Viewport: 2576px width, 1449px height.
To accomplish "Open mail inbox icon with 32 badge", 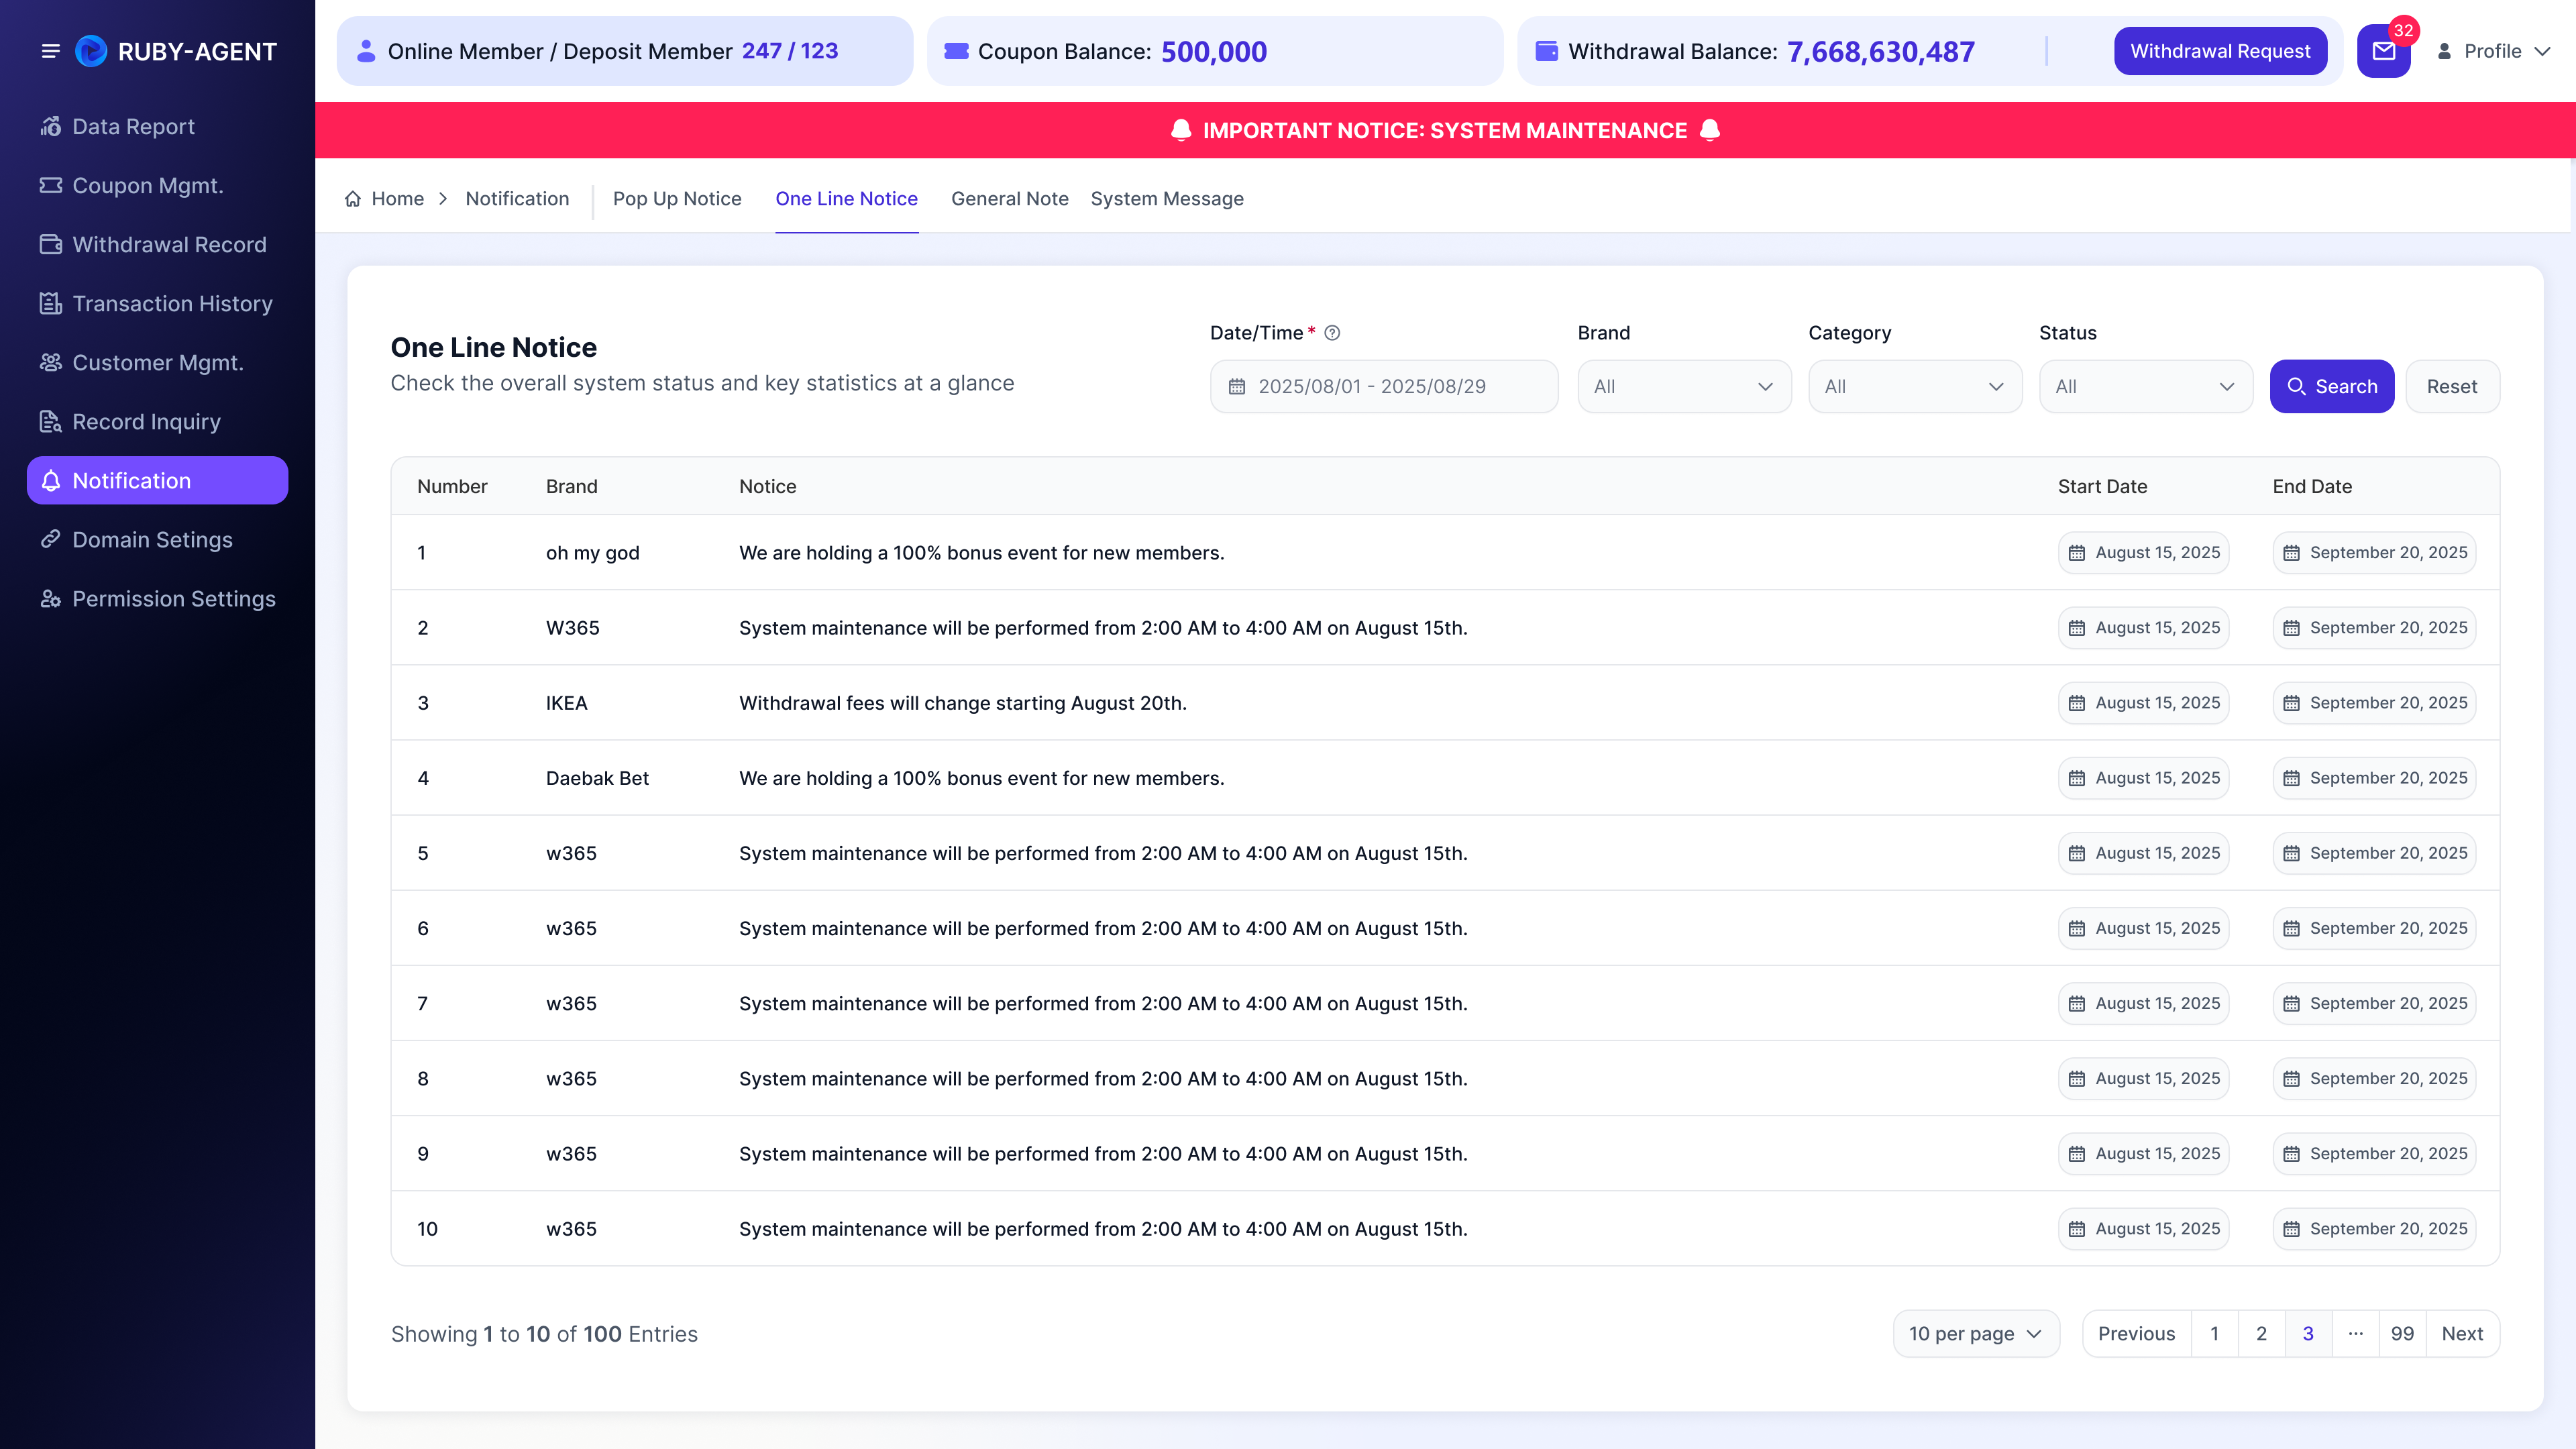I will [x=2383, y=51].
